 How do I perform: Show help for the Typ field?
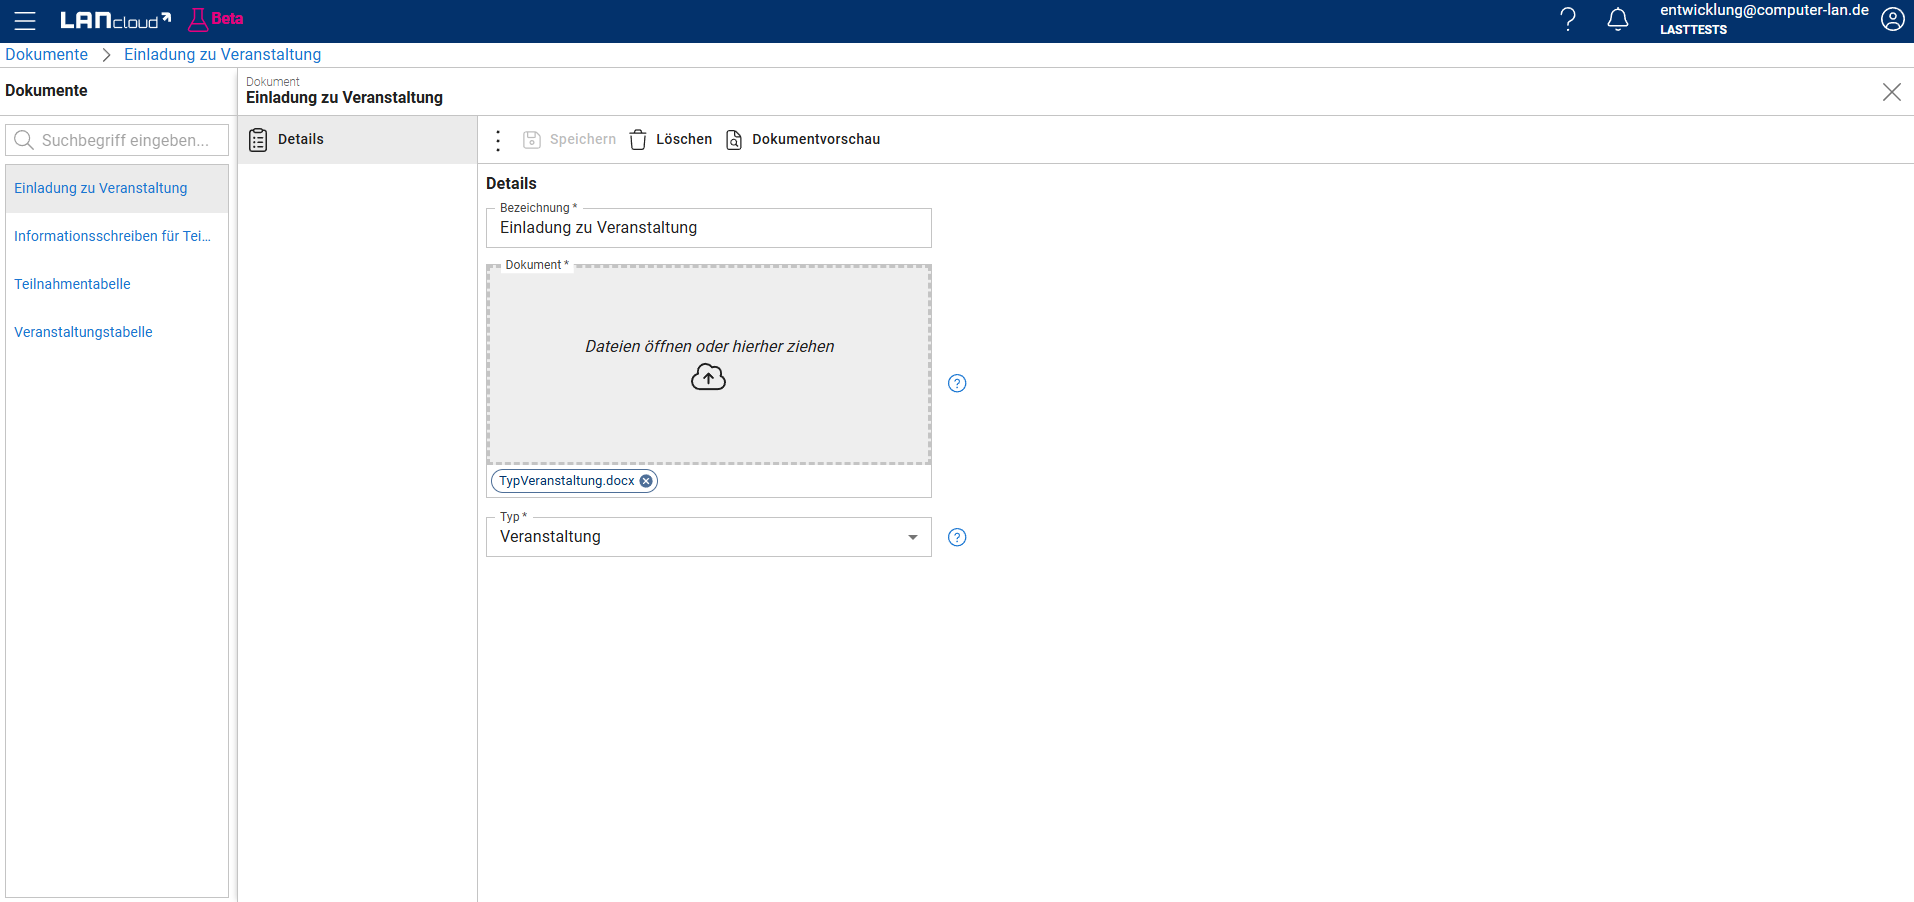[x=957, y=537]
